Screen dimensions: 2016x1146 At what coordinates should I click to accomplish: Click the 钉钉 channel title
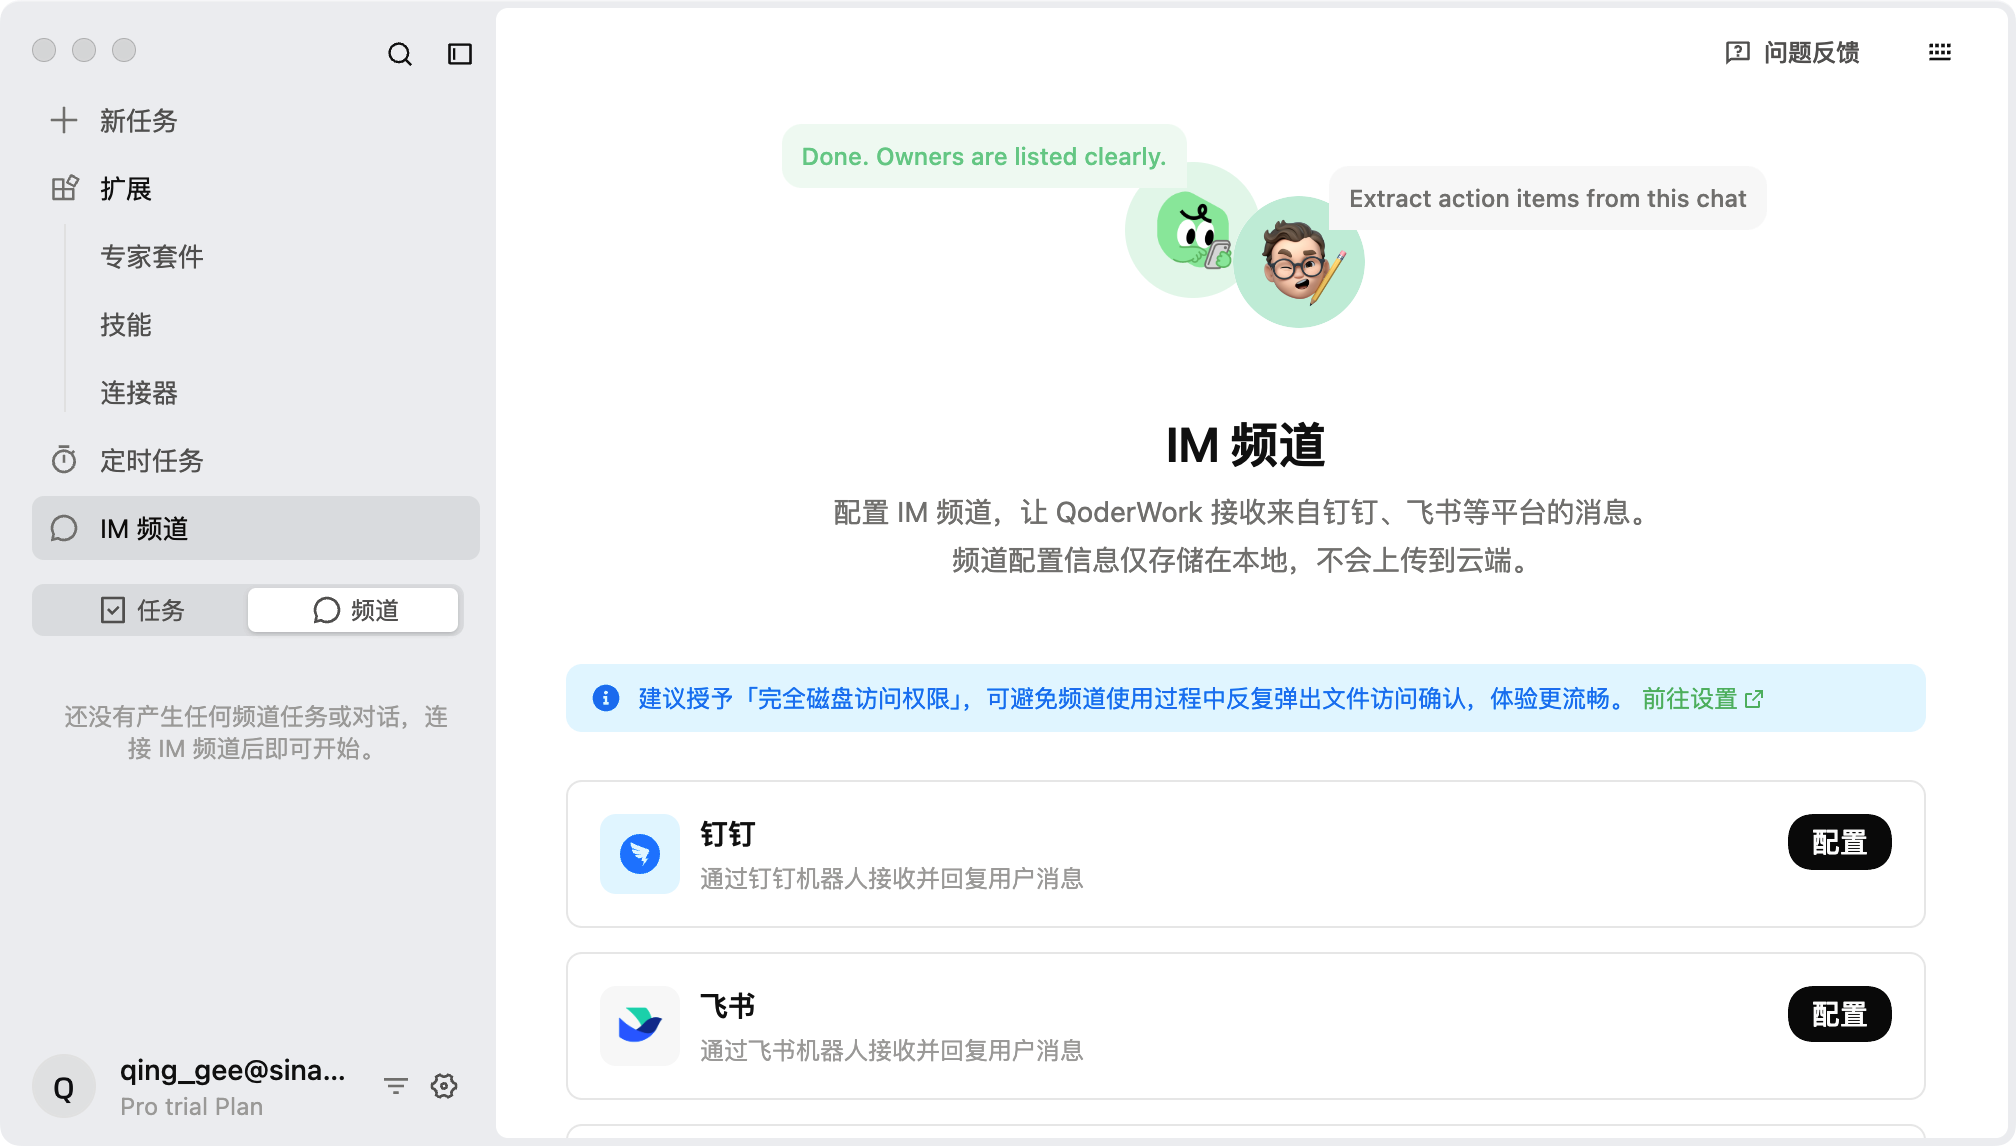click(x=728, y=834)
